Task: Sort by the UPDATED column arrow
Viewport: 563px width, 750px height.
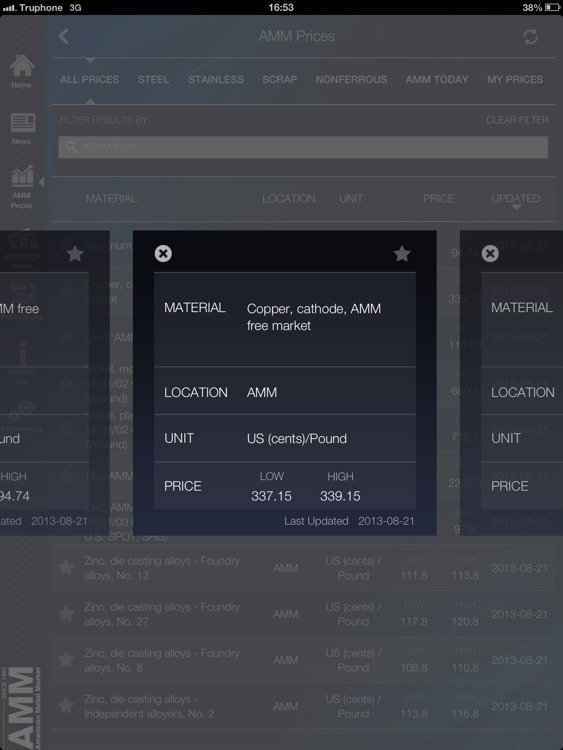Action: point(516,207)
